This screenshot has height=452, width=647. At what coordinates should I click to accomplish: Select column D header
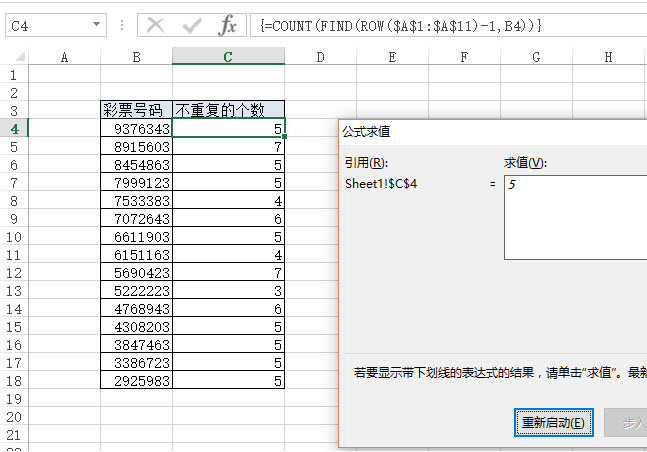pos(321,57)
